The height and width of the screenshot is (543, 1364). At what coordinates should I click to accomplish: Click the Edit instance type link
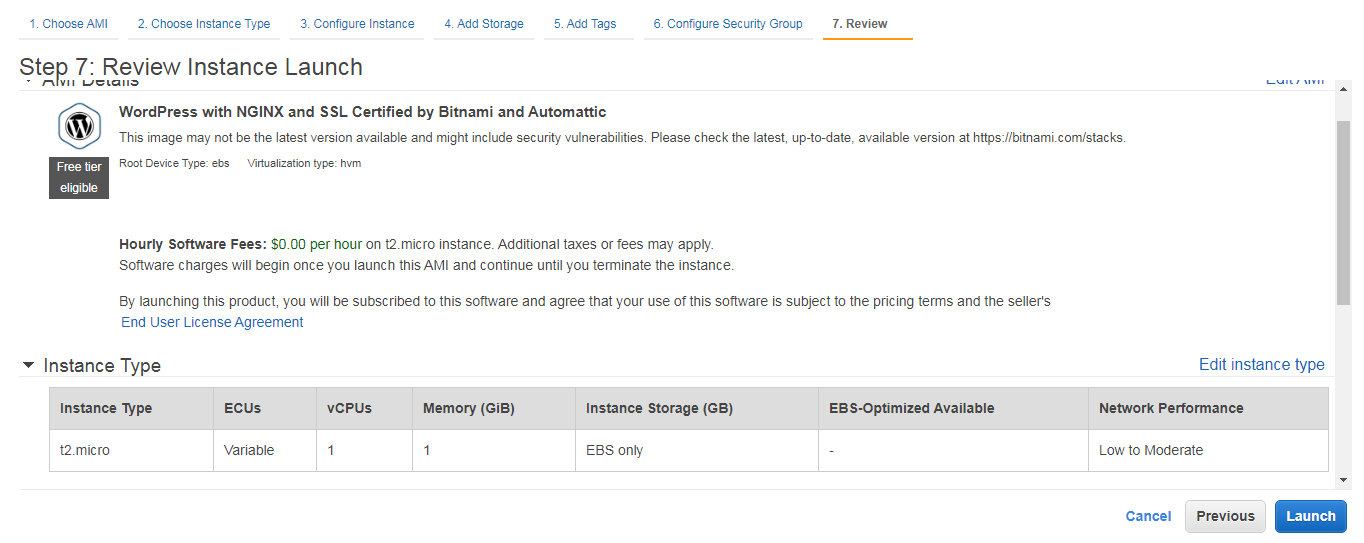point(1261,365)
